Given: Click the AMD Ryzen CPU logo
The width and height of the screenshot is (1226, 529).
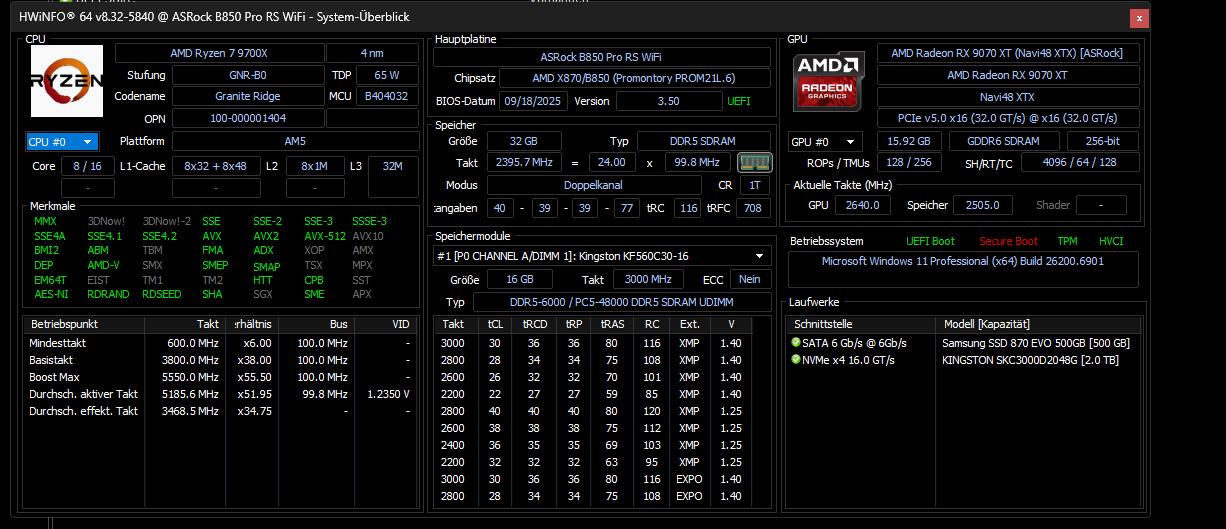Looking at the screenshot, I should (x=65, y=82).
